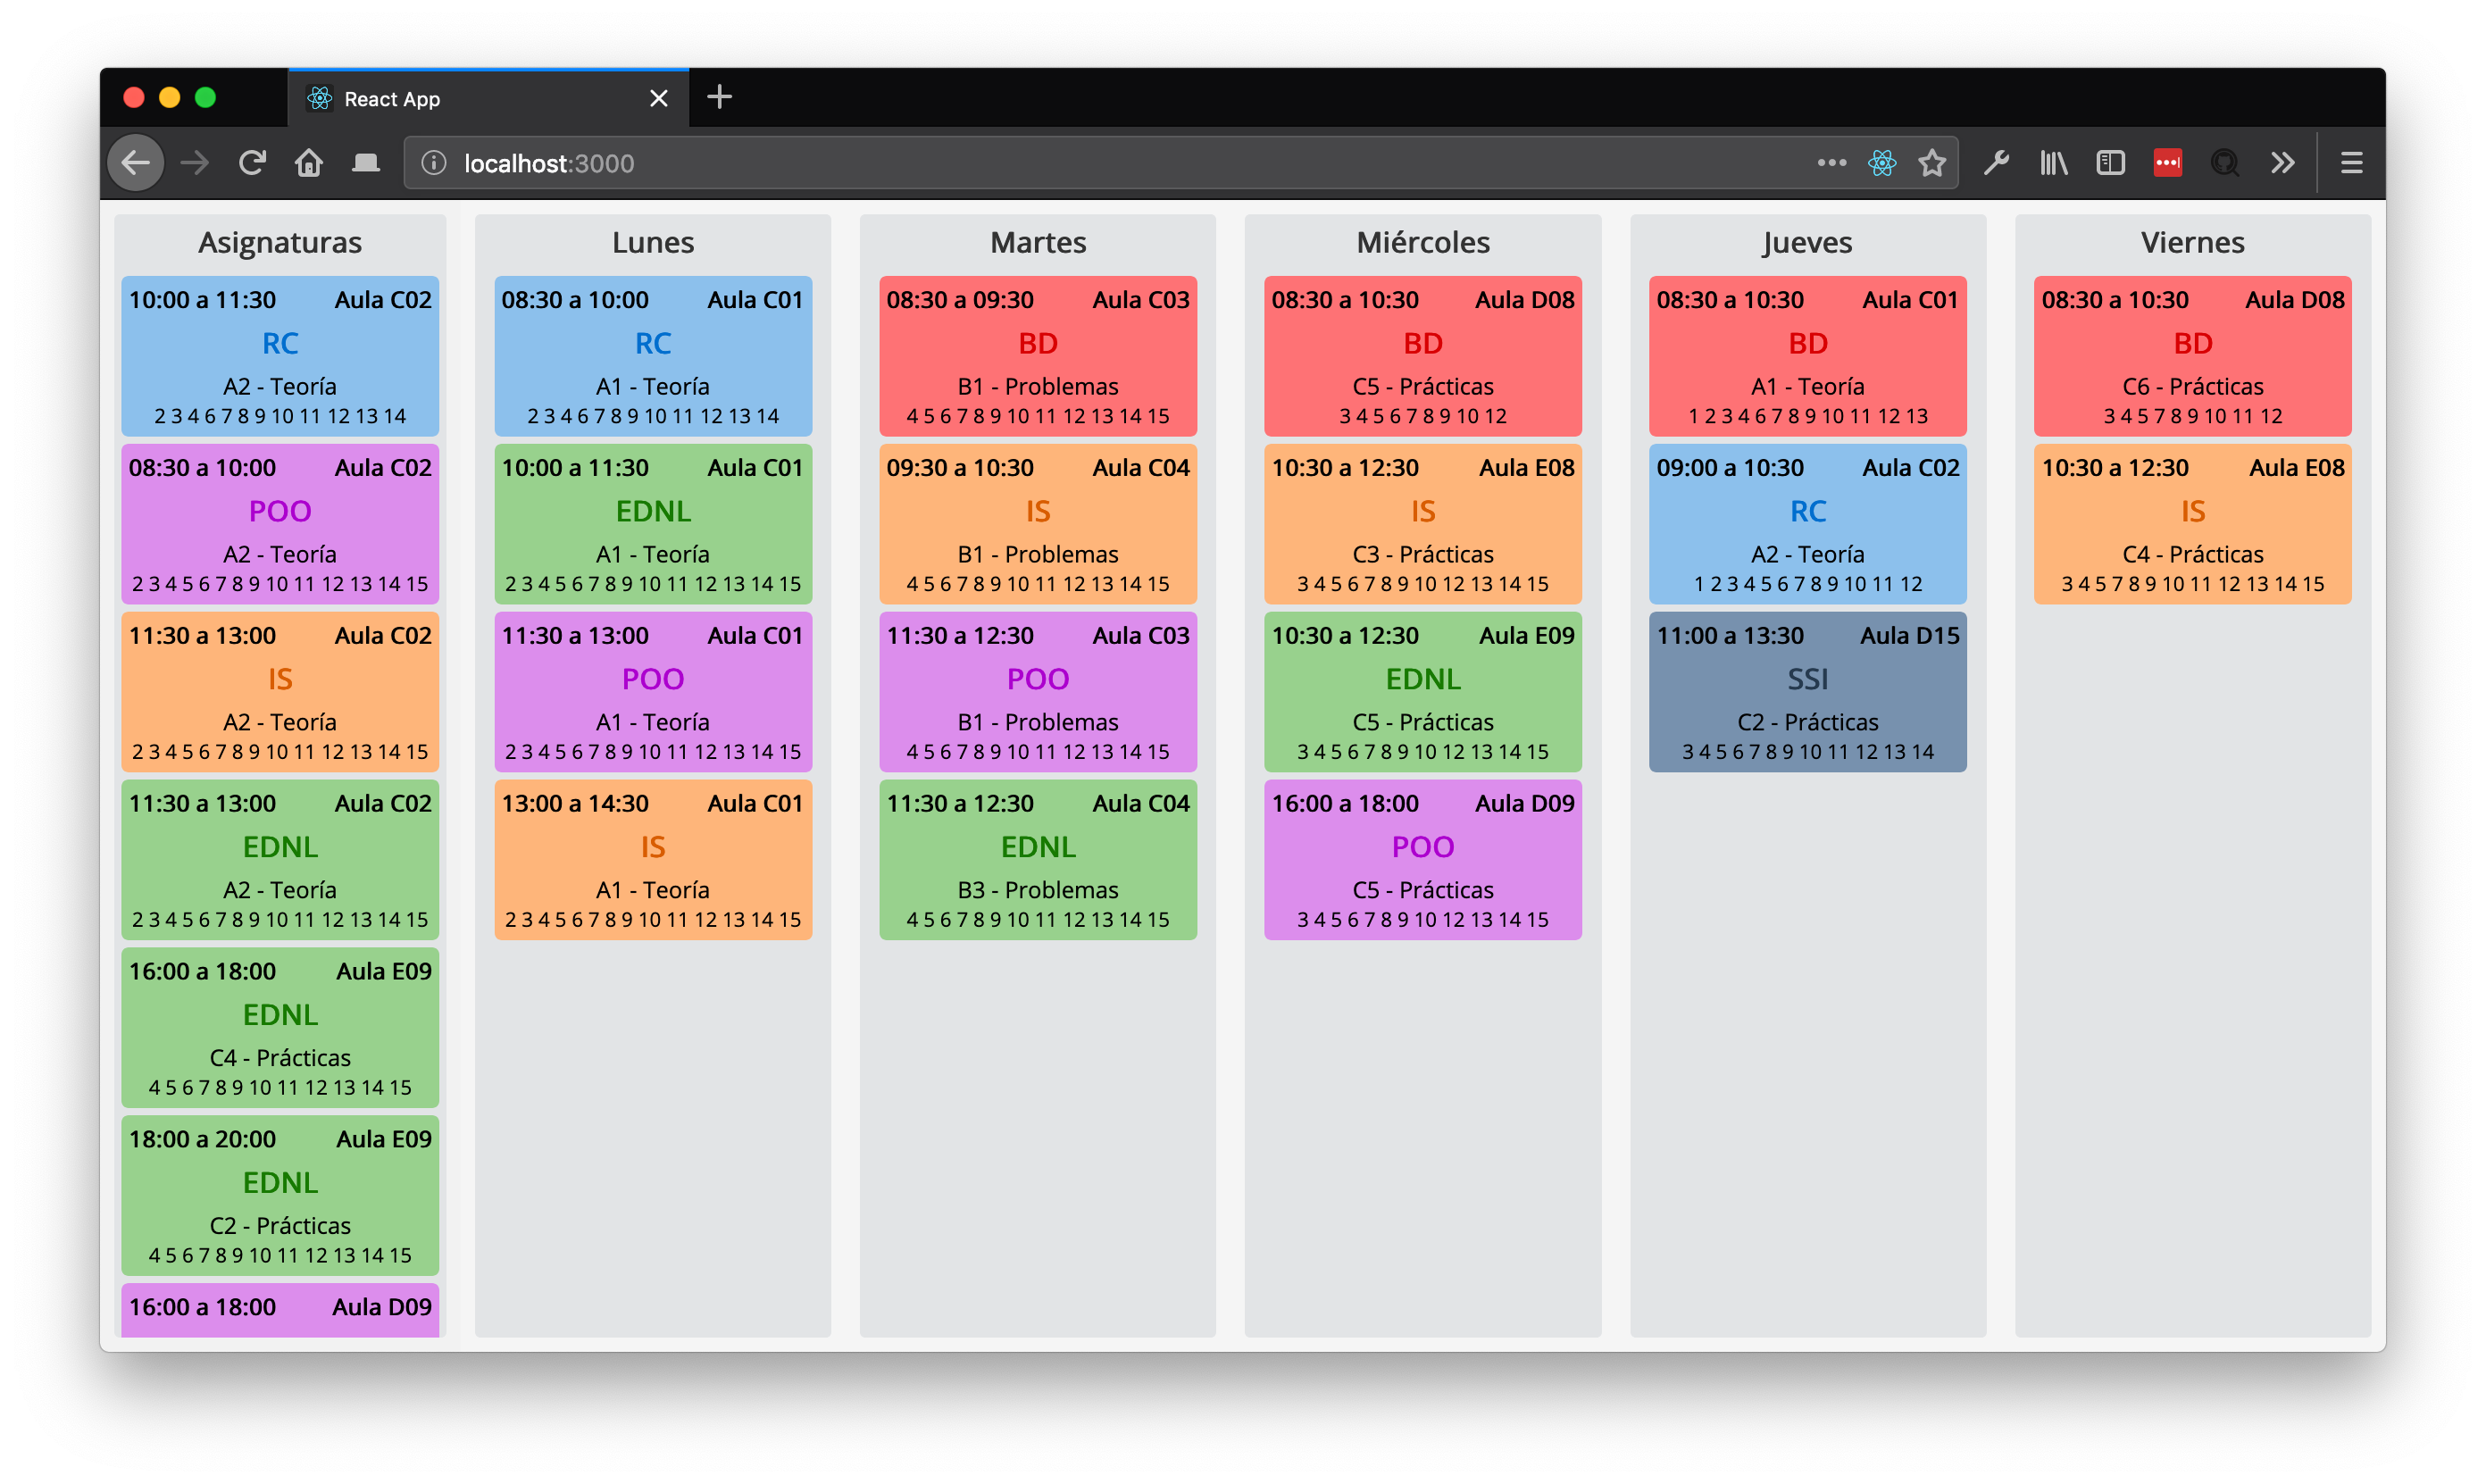This screenshot has height=1484, width=2486.
Task: Click the SSI card on Jueves
Action: (1807, 691)
